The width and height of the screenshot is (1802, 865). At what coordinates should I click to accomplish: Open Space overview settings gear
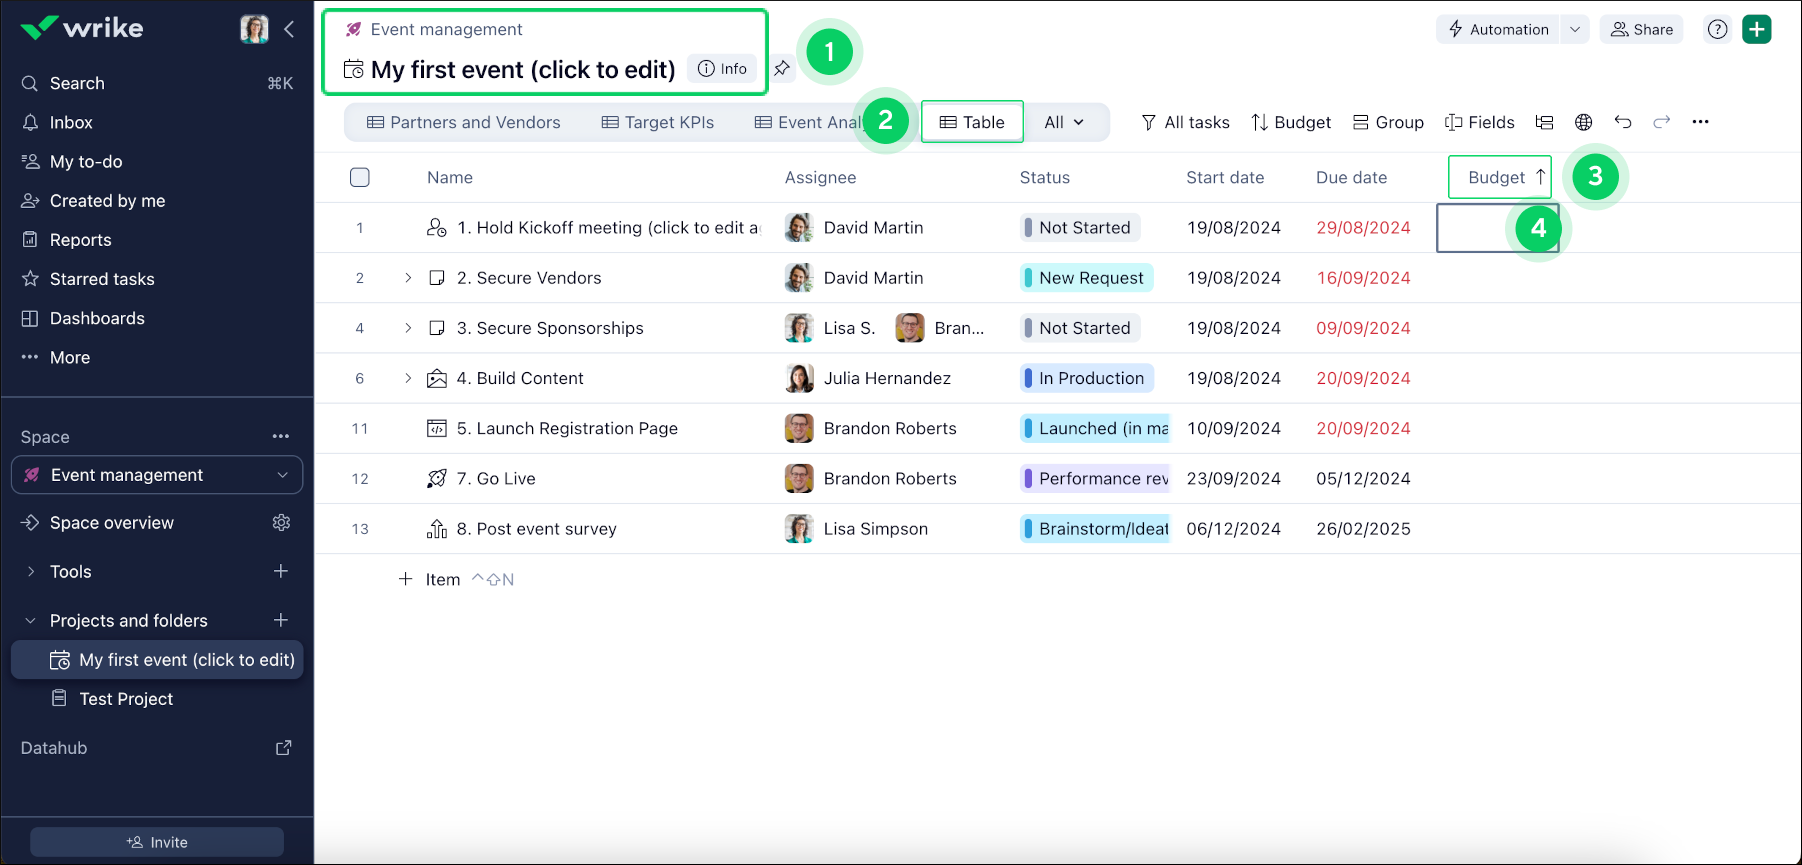281,523
